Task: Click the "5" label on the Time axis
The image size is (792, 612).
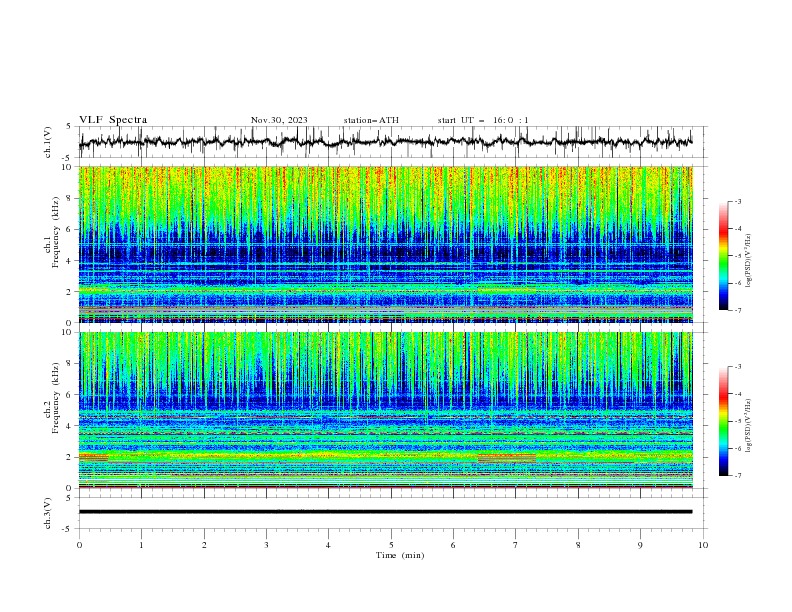Action: 391,545
